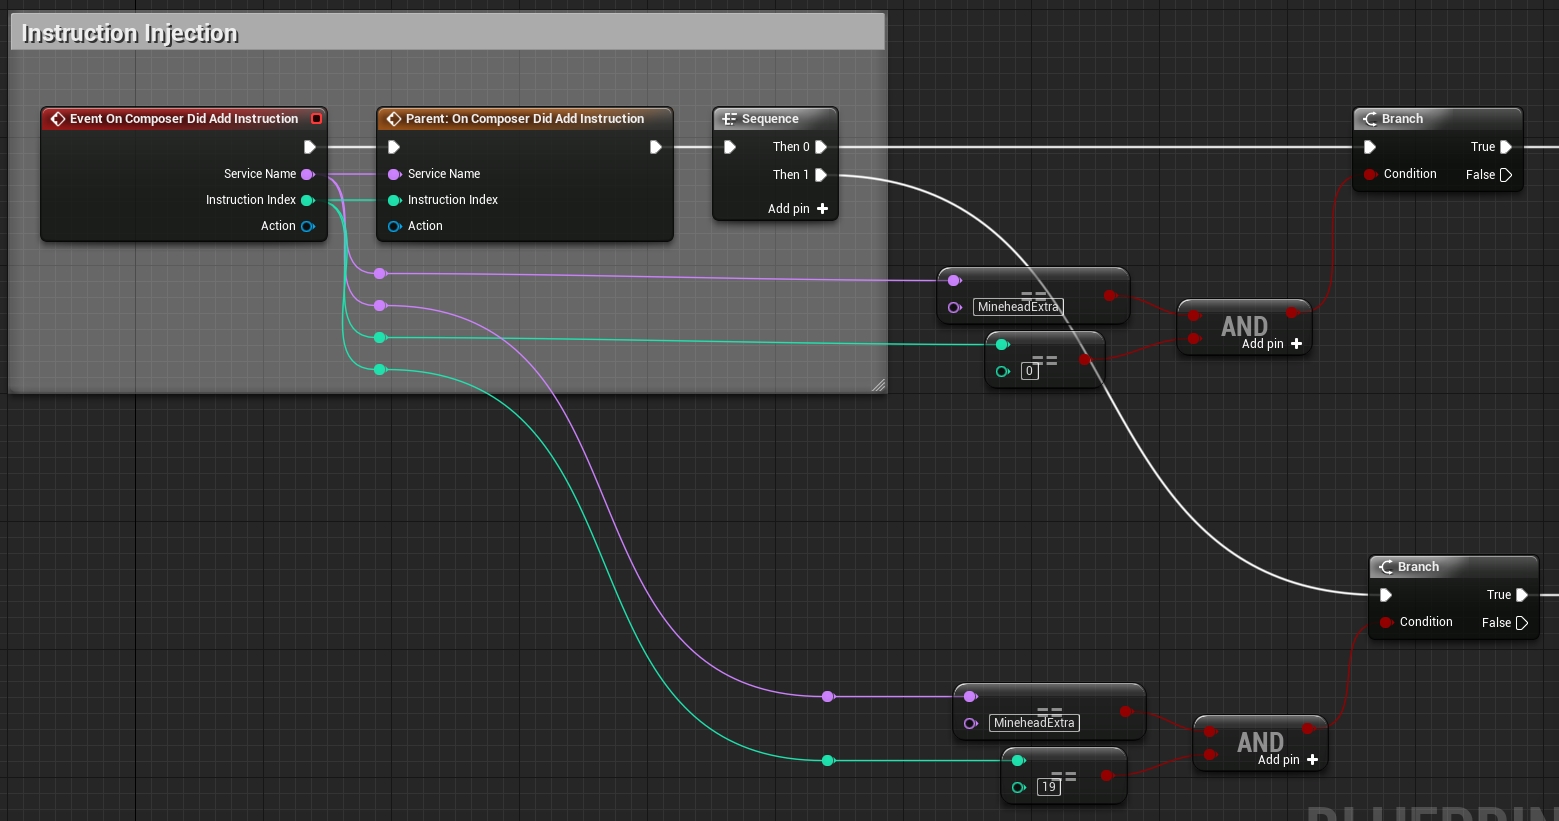Click the equals icon on the lower MineheadExtra node
The width and height of the screenshot is (1559, 821).
click(x=1049, y=708)
